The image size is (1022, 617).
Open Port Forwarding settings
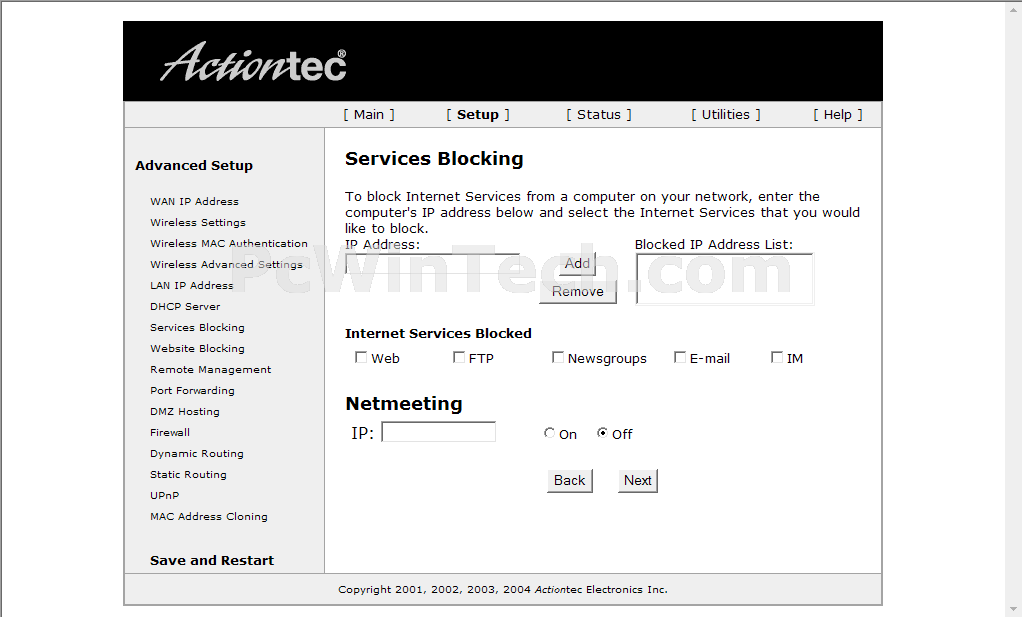coord(192,390)
